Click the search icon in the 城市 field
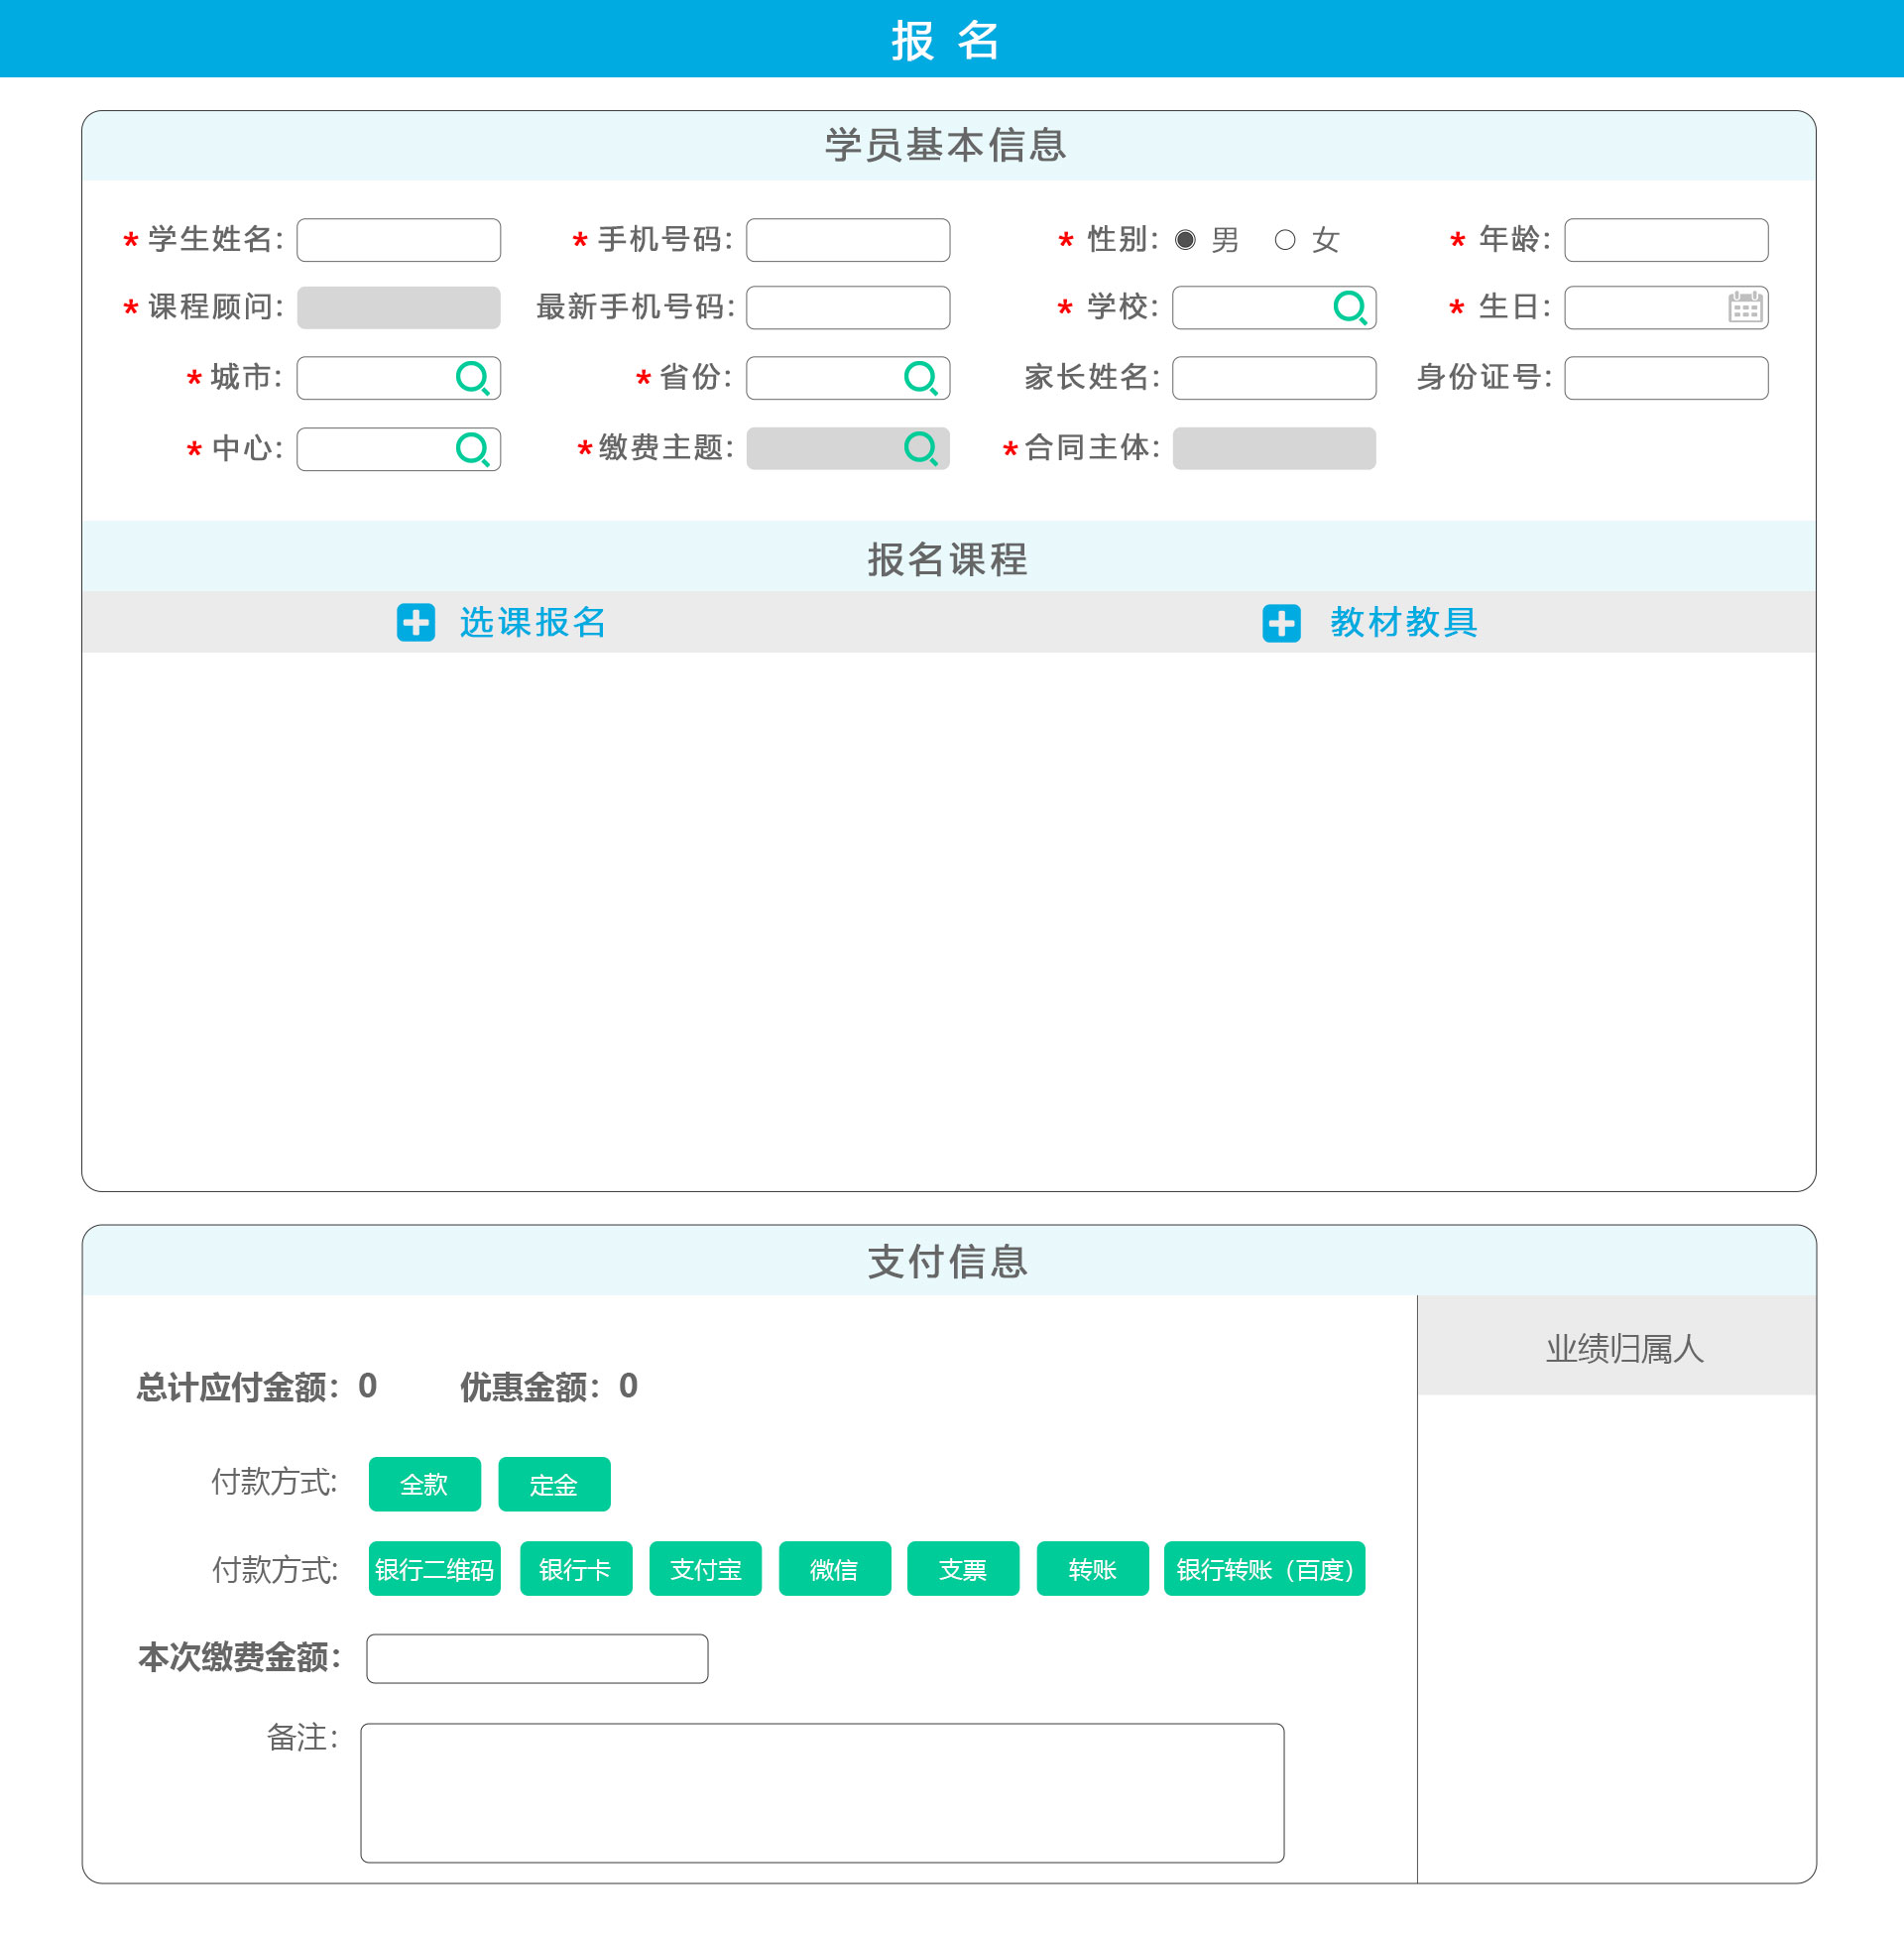The width and height of the screenshot is (1904, 1935). 472,378
